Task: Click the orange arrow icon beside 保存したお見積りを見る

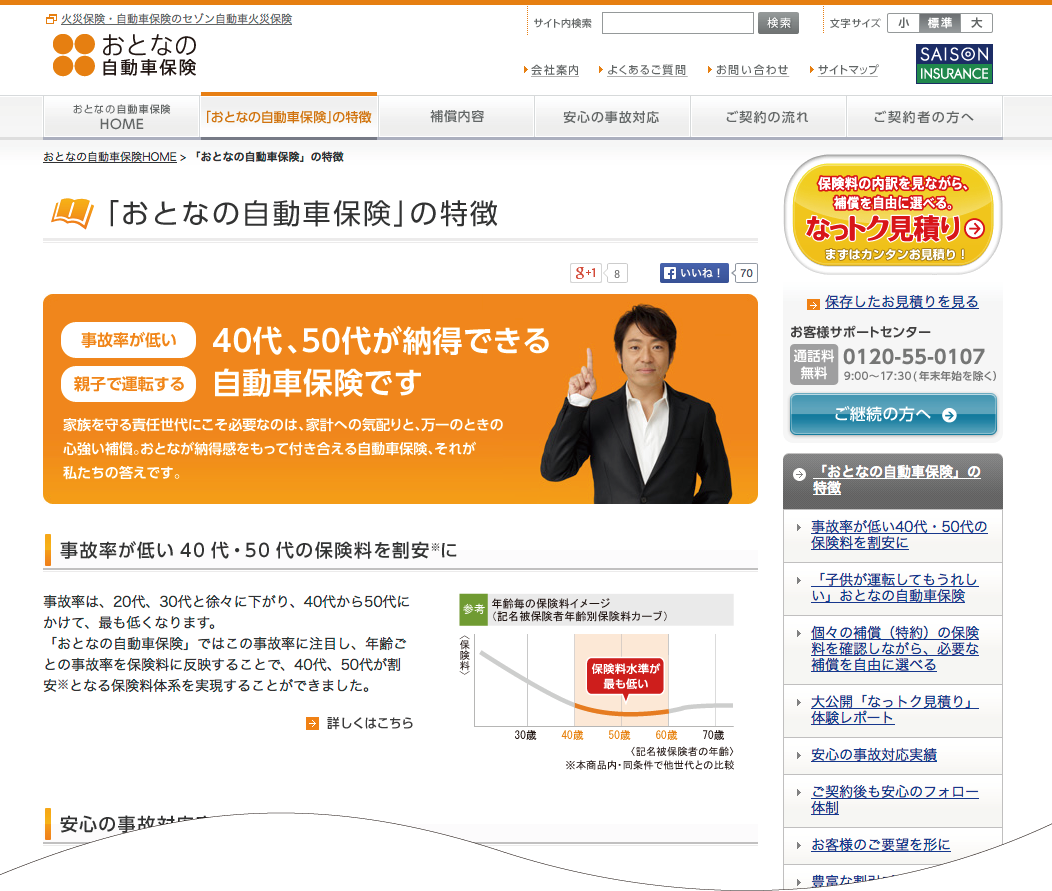Action: 813,304
